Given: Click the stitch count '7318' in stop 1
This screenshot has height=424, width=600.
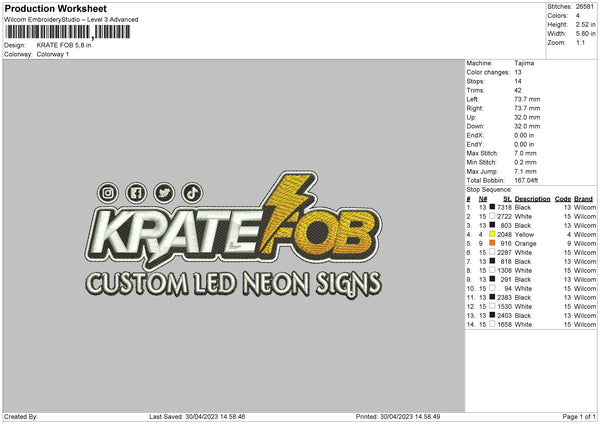Looking at the screenshot, I should click(x=504, y=207).
